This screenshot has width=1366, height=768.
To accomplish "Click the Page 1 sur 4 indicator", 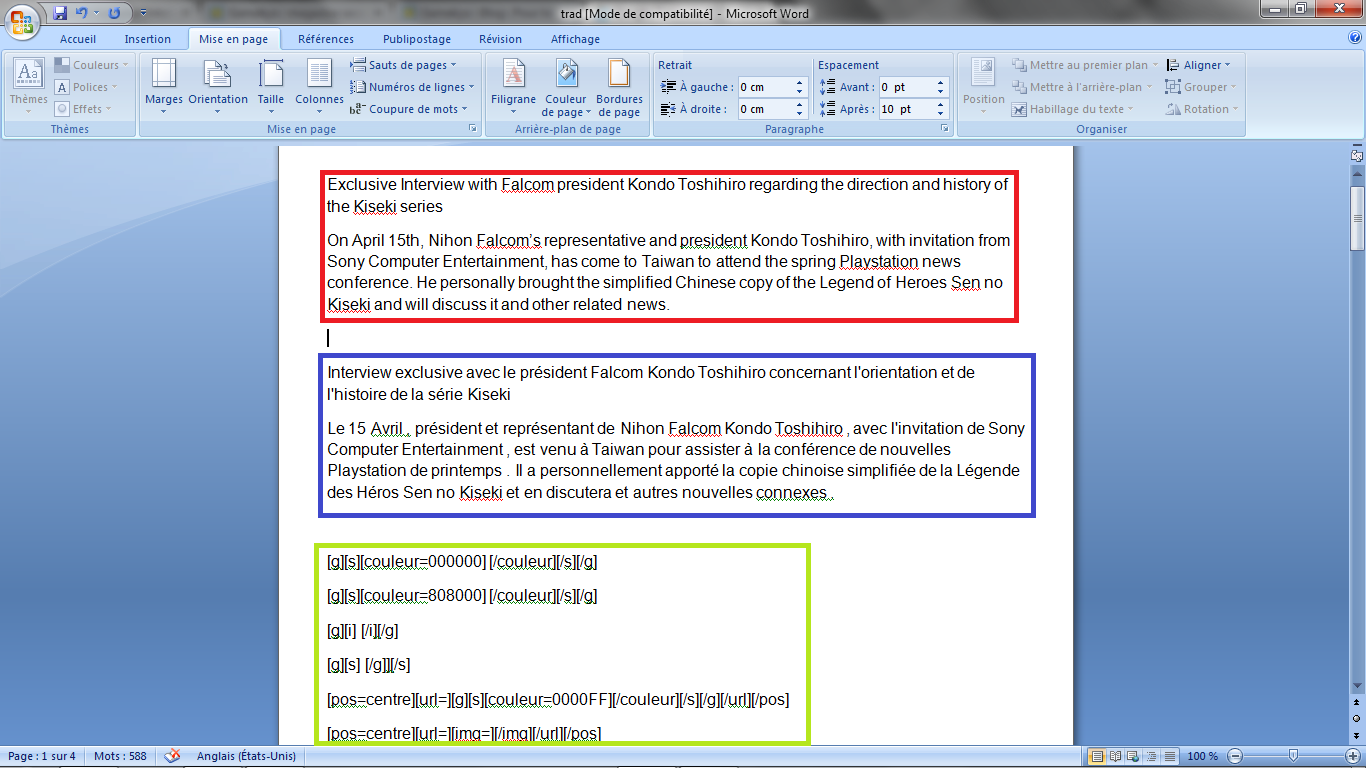I will click(42, 756).
